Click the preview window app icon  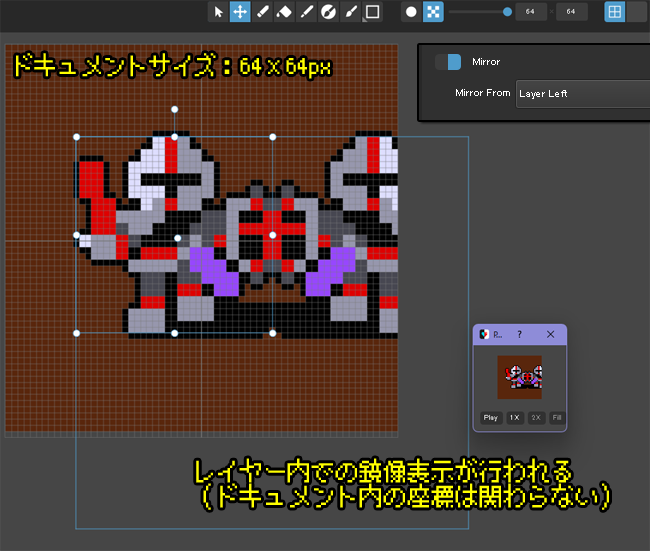pyautogui.click(x=484, y=334)
